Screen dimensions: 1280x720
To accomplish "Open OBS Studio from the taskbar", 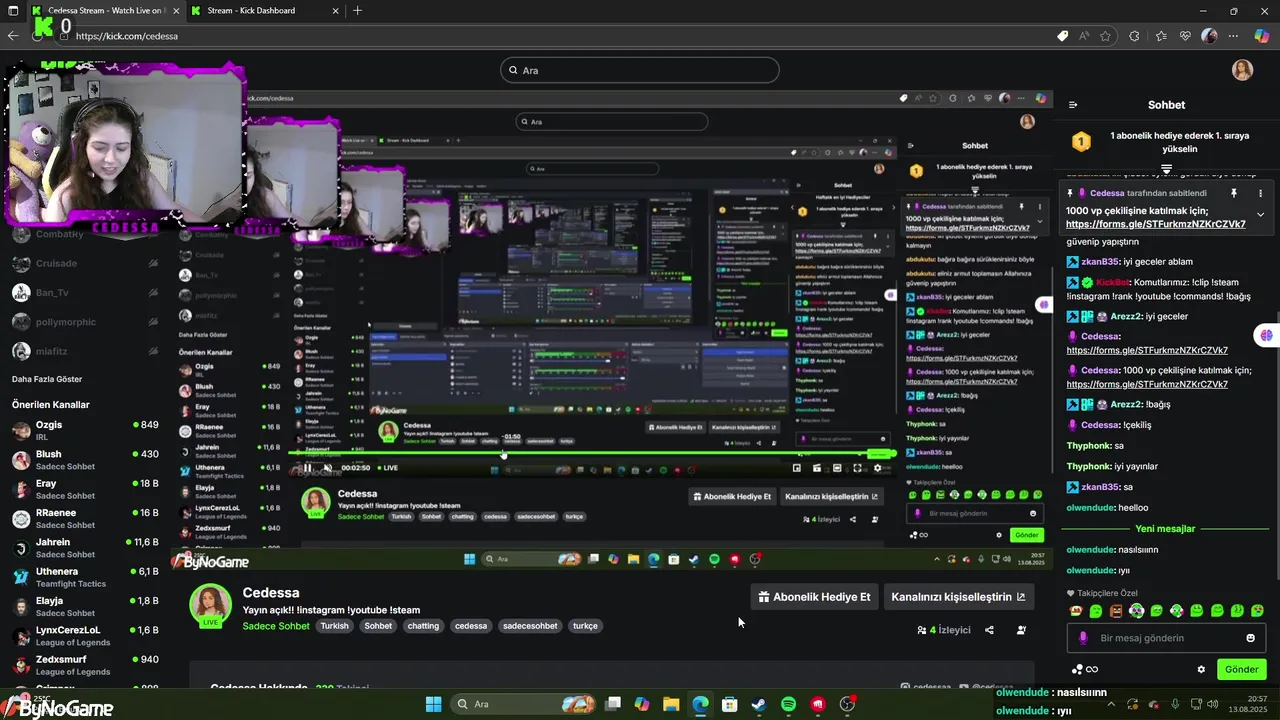I will pos(847,704).
